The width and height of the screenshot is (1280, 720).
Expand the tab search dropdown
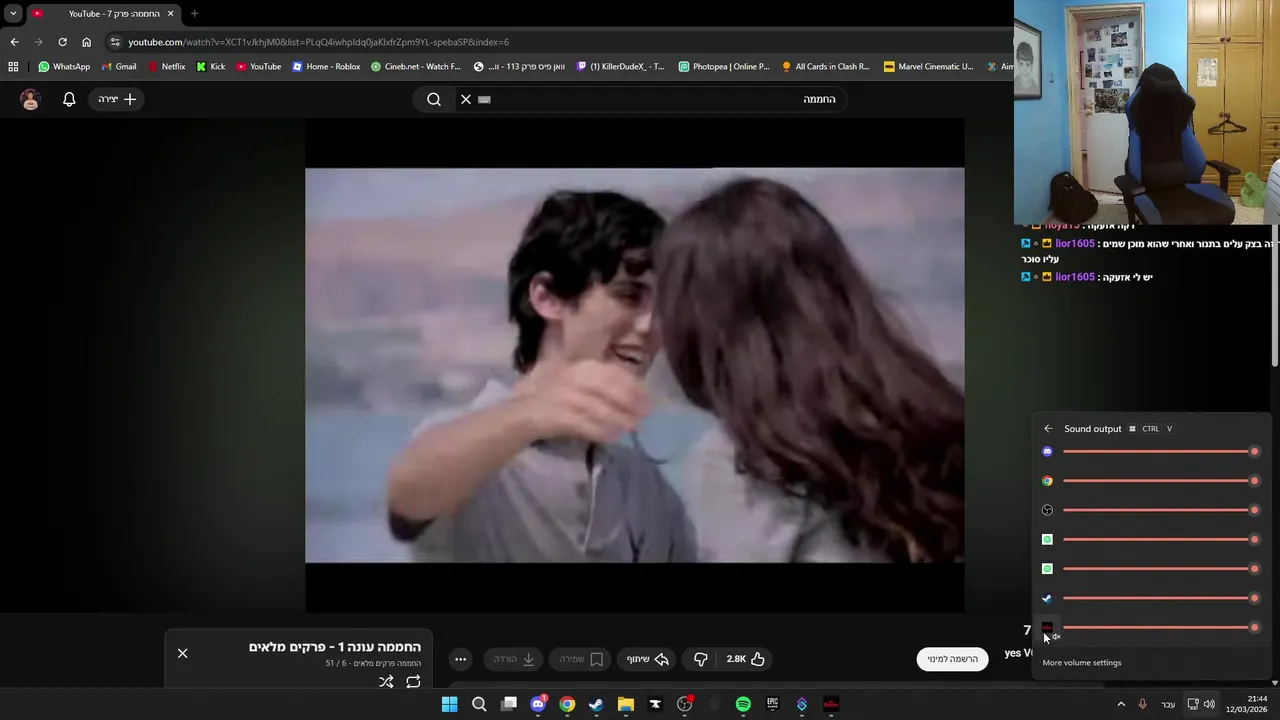tap(13, 14)
